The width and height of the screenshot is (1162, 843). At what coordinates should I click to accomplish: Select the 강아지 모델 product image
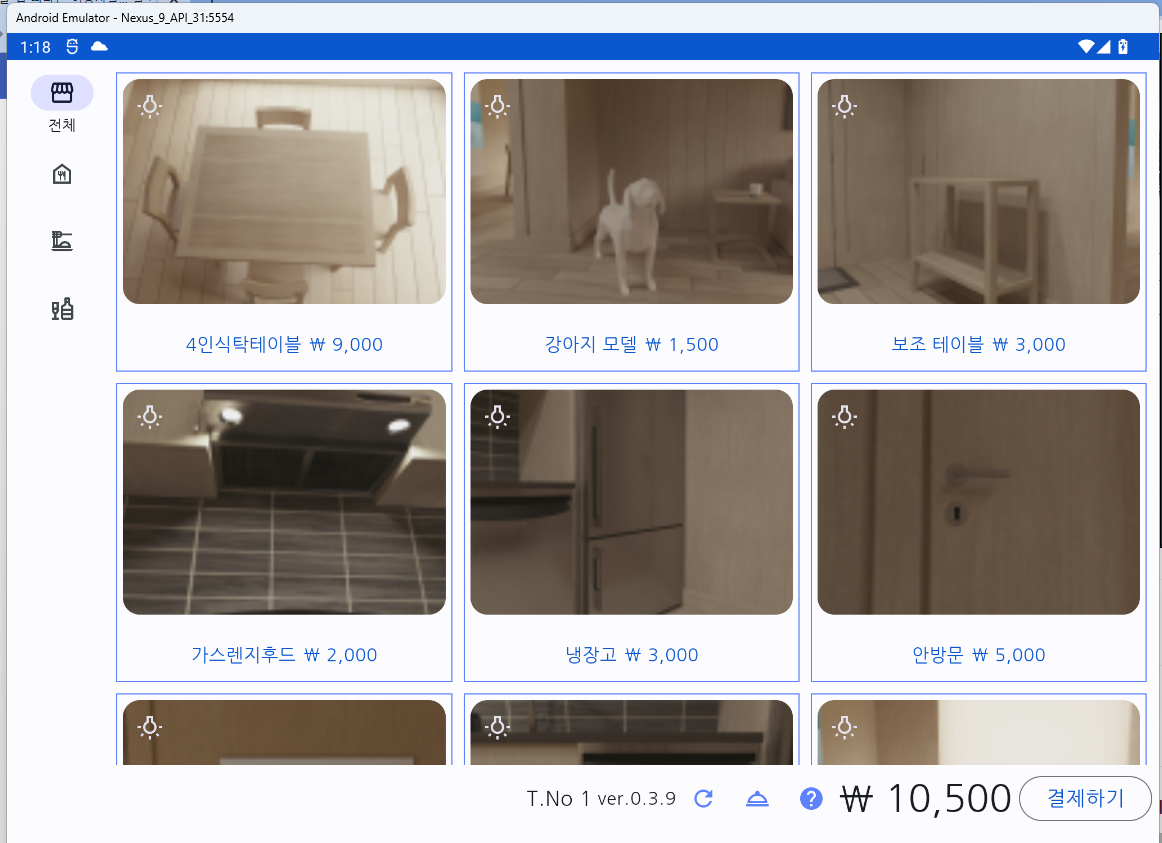(x=631, y=191)
